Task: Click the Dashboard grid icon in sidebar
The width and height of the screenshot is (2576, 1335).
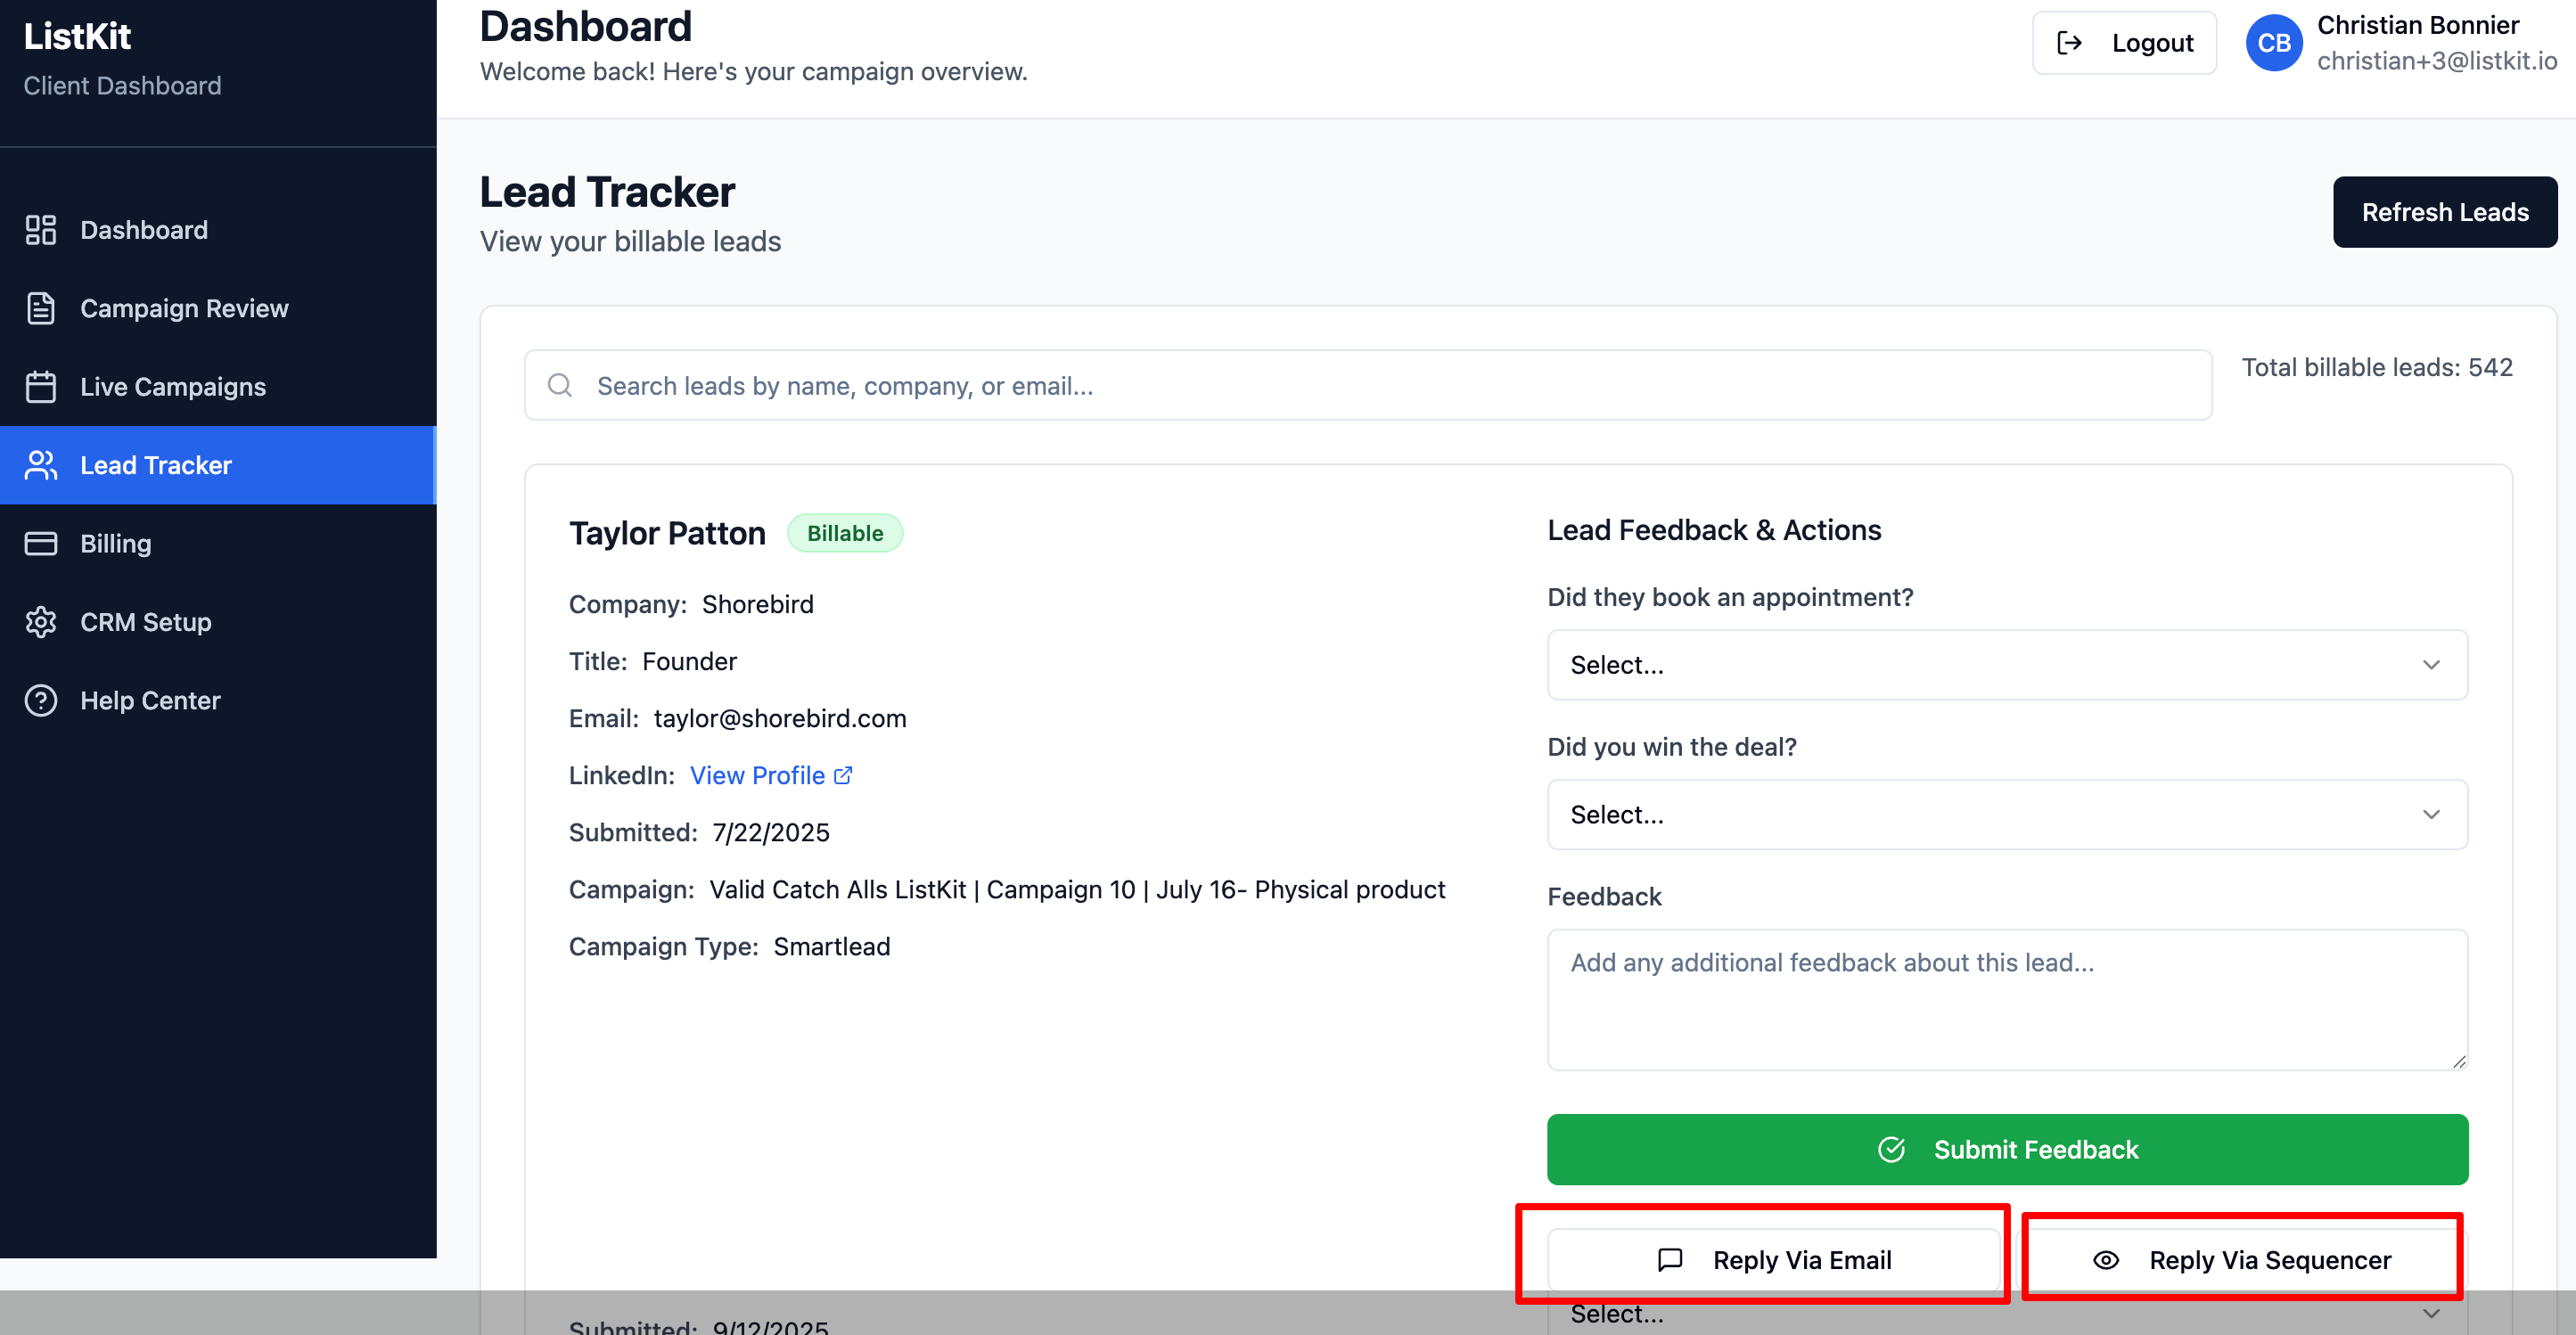Action: click(41, 230)
